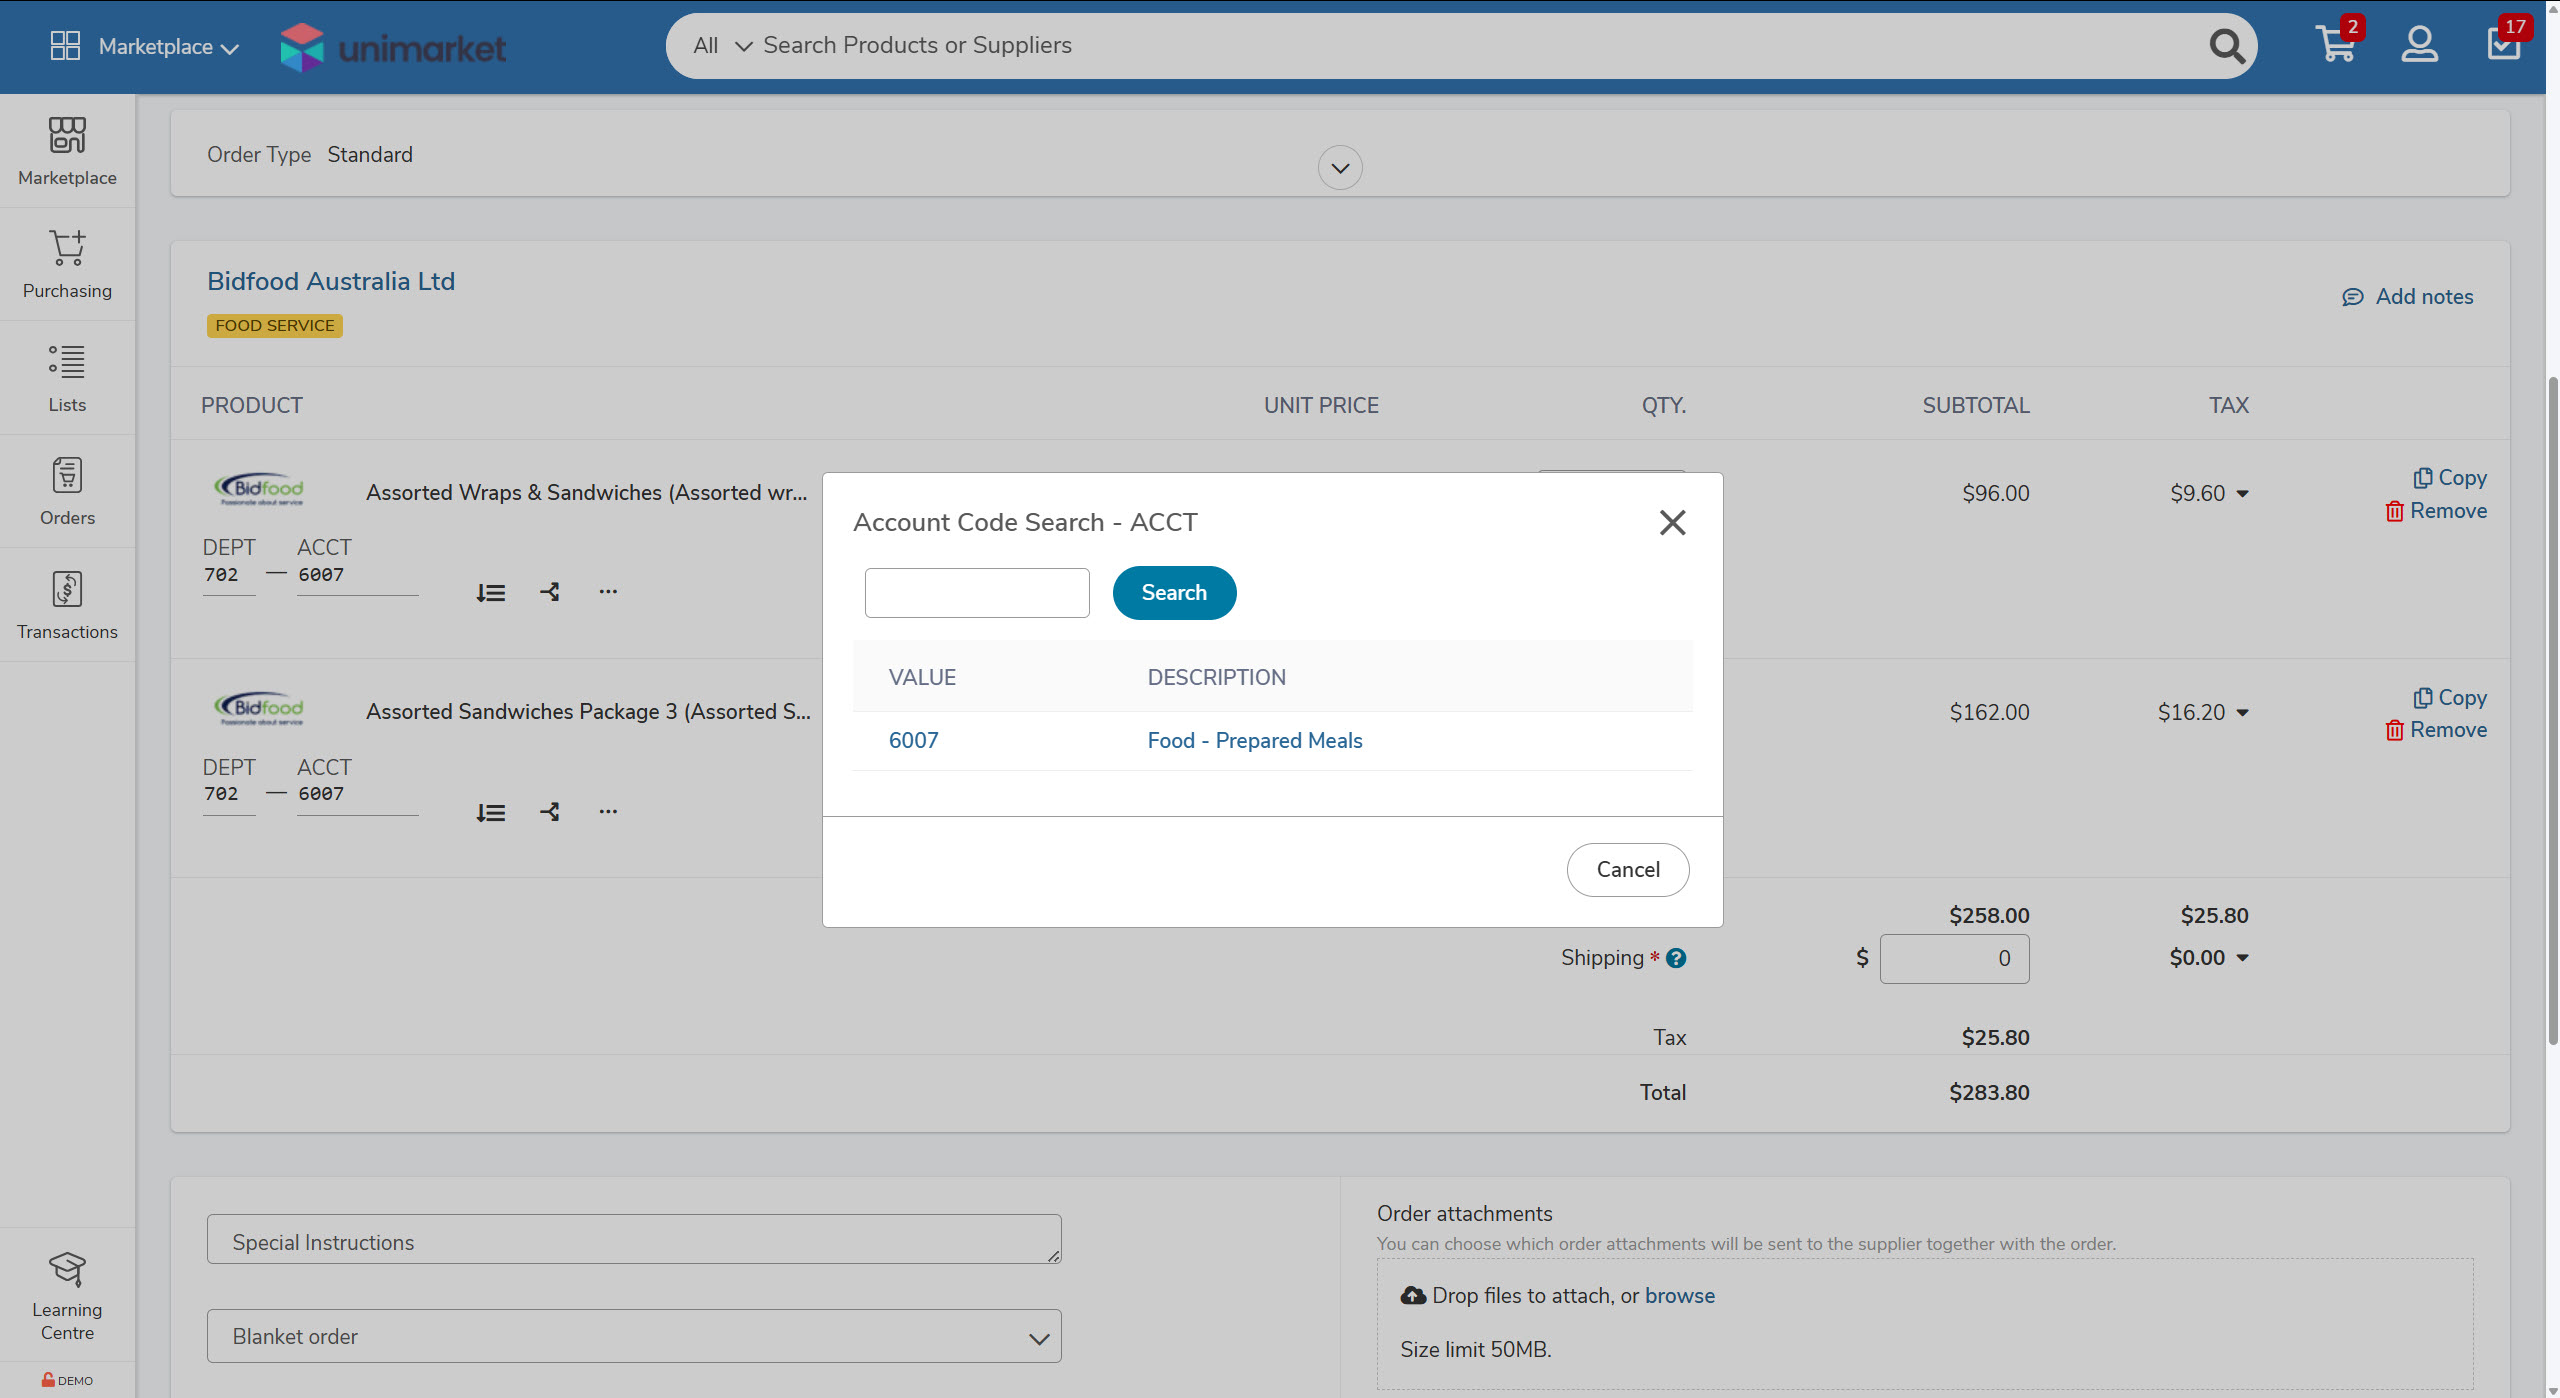Click the split icon for Assorted Wraps item
This screenshot has height=1398, width=2560.
549,592
